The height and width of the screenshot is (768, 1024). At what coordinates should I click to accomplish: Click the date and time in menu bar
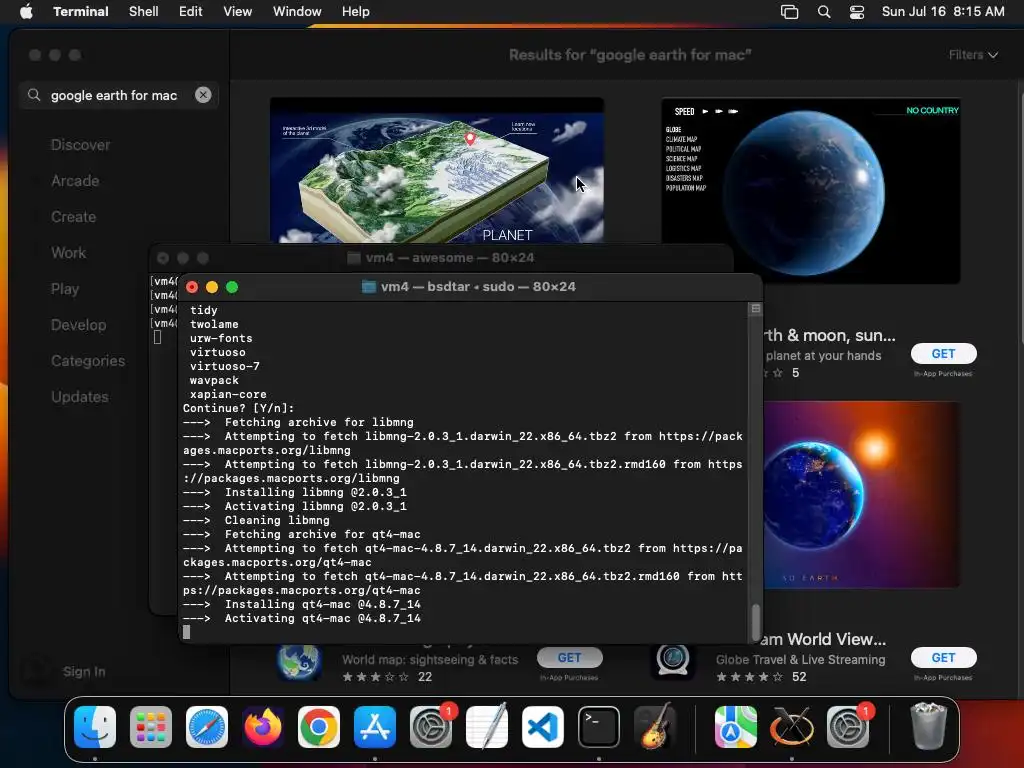943,12
